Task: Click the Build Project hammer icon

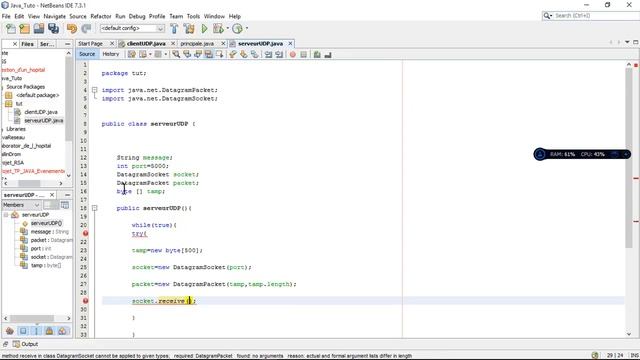Action: coord(174,29)
